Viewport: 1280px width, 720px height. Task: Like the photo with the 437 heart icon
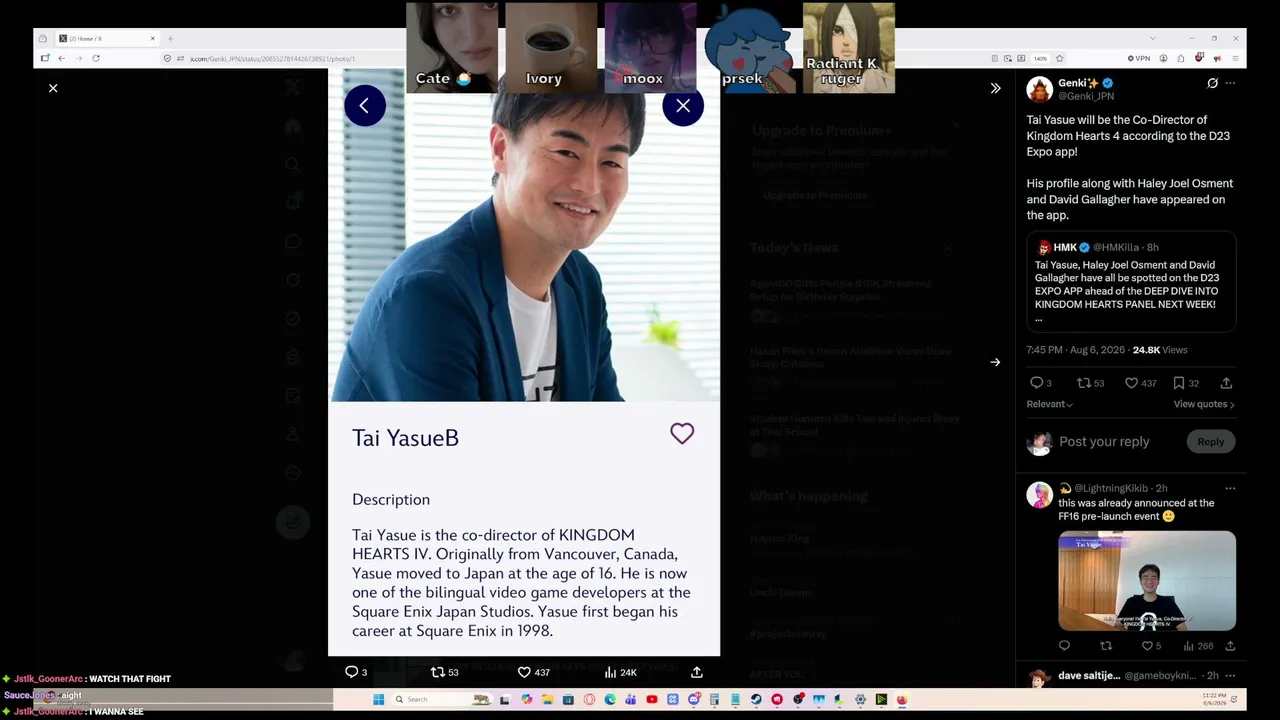click(x=533, y=672)
